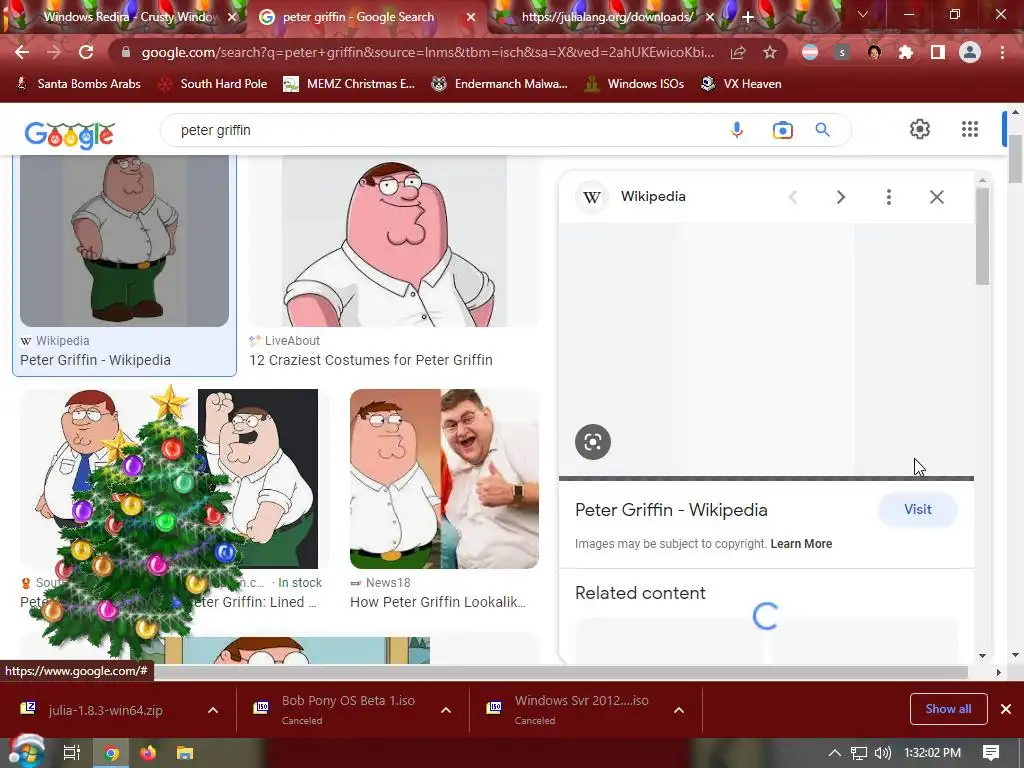The height and width of the screenshot is (768, 1024).
Task: Open Chrome's three-dot menu
Action: (x=1002, y=52)
